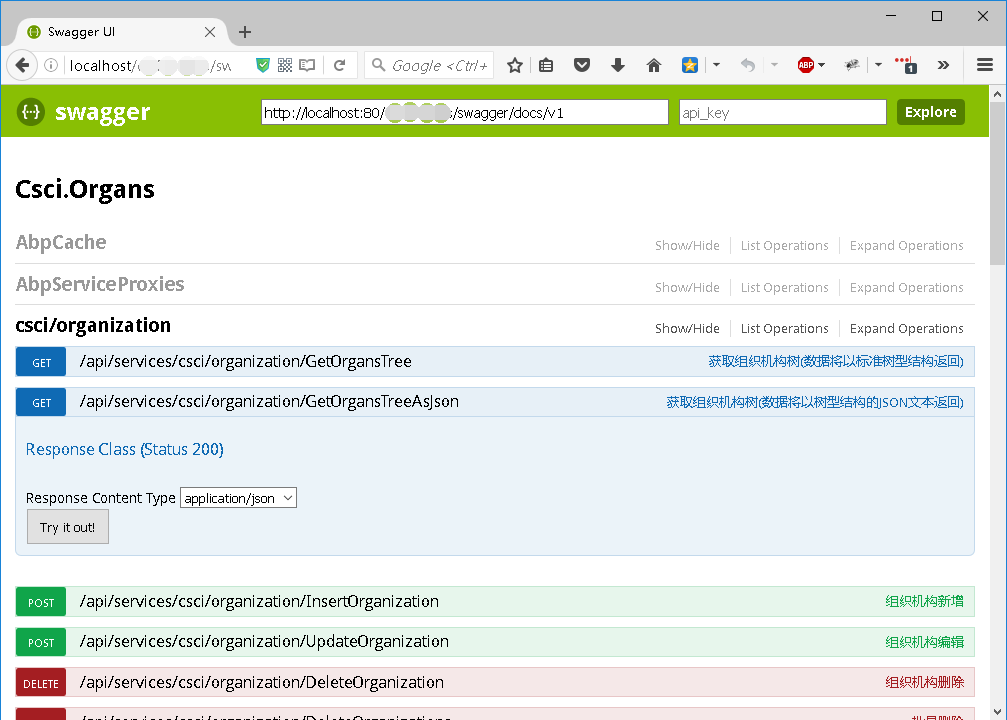Focus the swagger docs URL input field
Image resolution: width=1007 pixels, height=720 pixels.
pos(465,112)
